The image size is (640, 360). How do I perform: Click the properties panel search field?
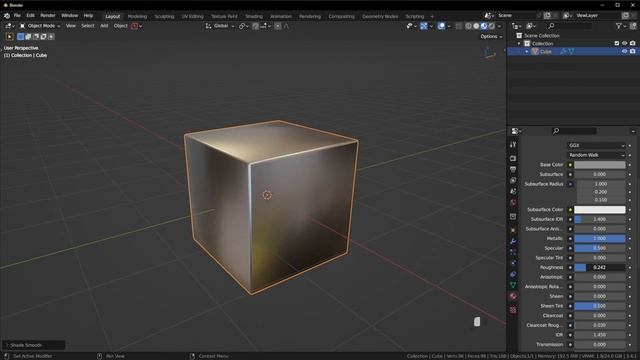coord(574,131)
